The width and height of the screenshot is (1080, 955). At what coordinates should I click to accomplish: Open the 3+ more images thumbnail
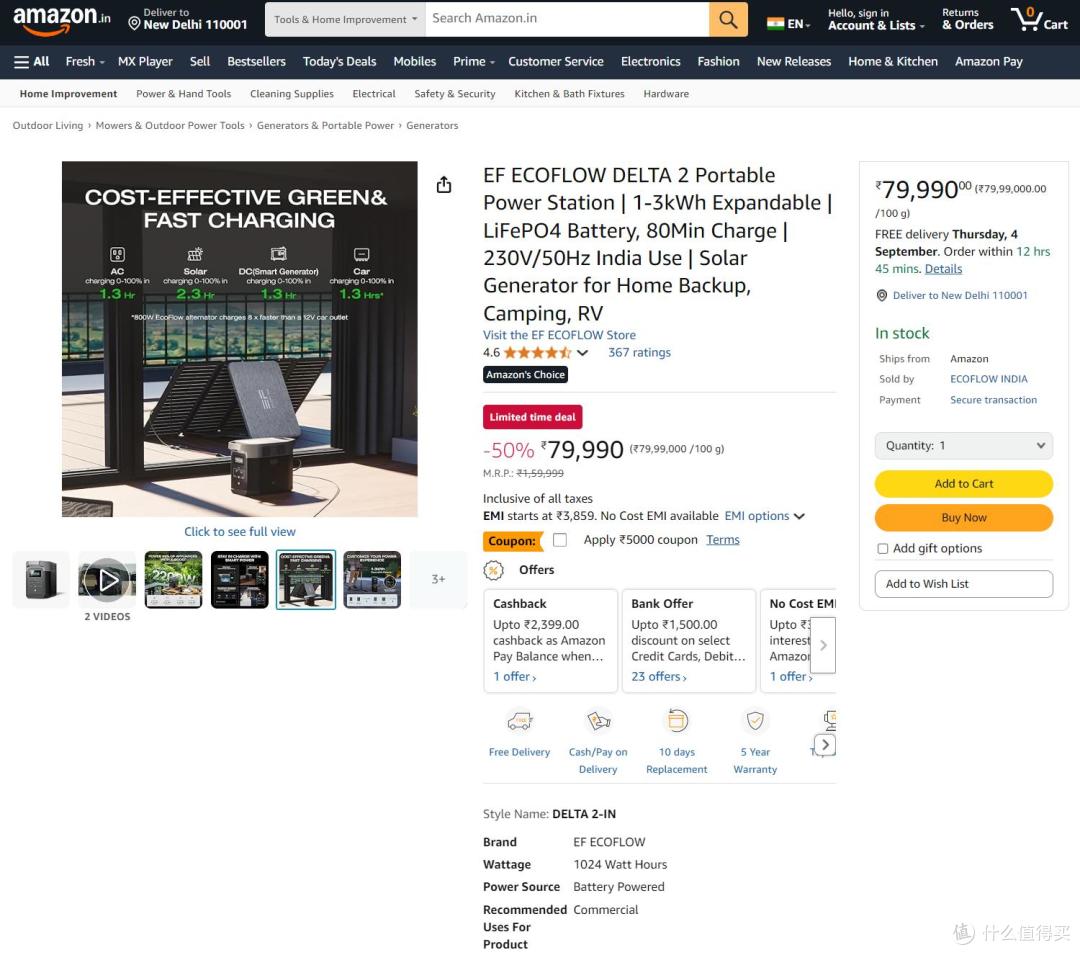[x=439, y=580]
